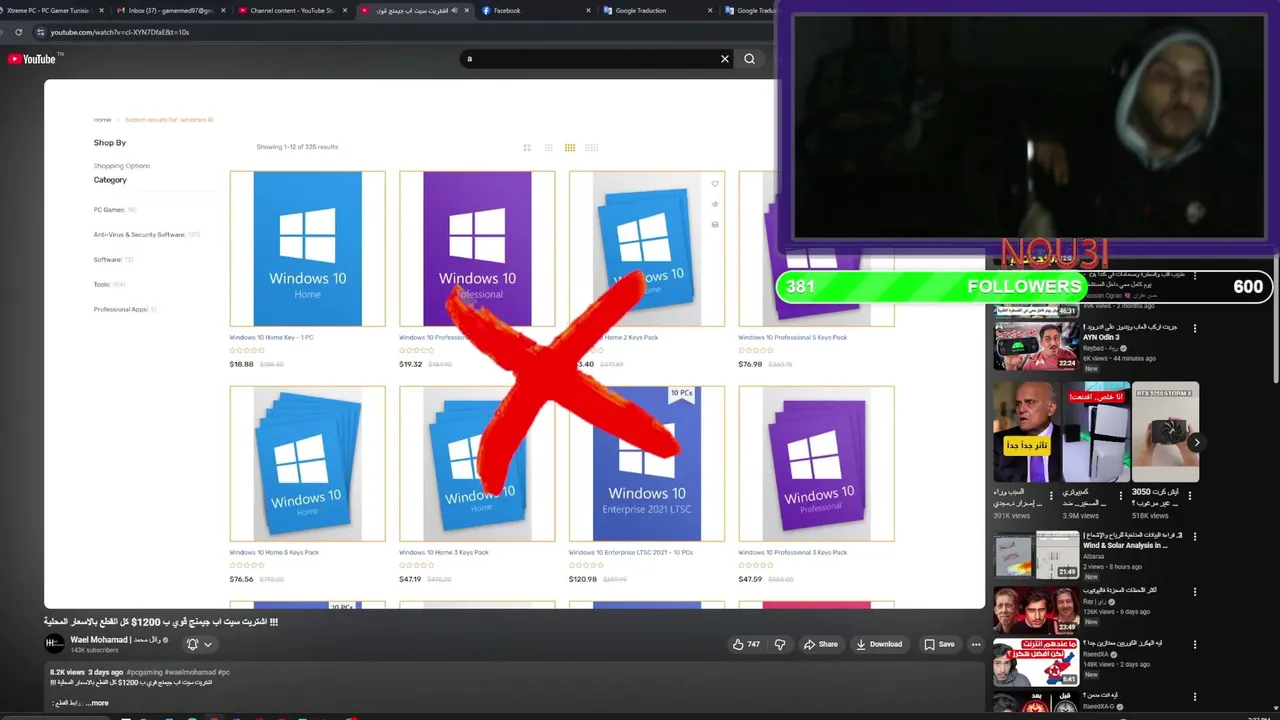Open options menu for the Ray channel video

click(x=1195, y=592)
